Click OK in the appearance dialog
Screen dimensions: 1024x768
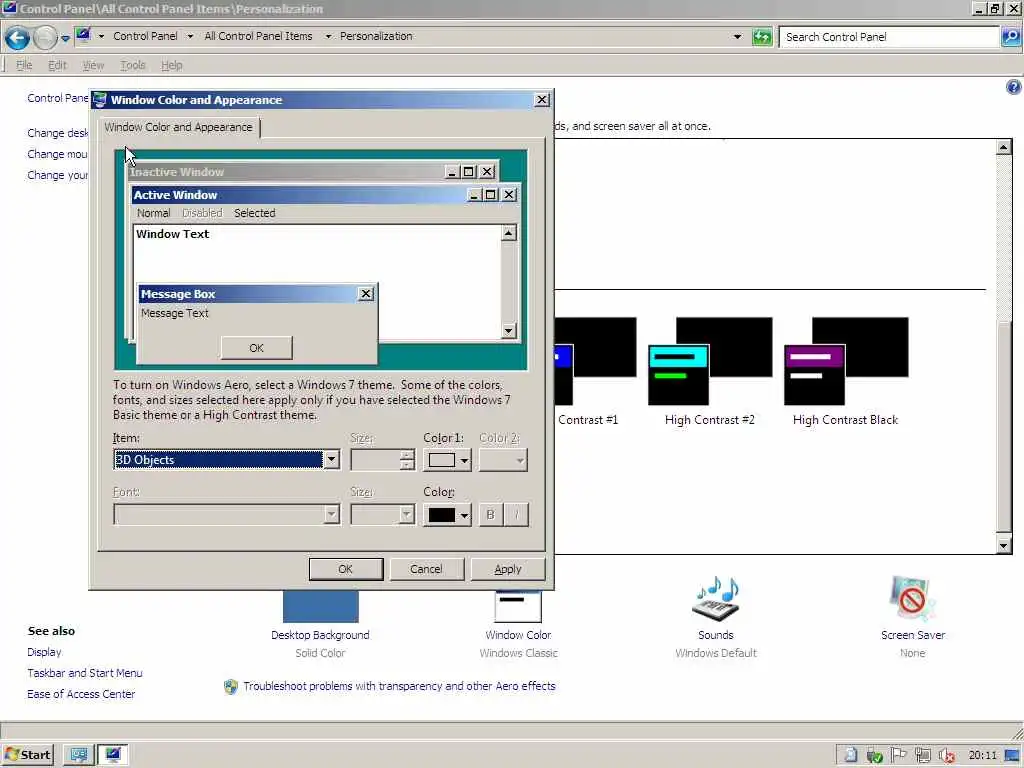coord(345,569)
